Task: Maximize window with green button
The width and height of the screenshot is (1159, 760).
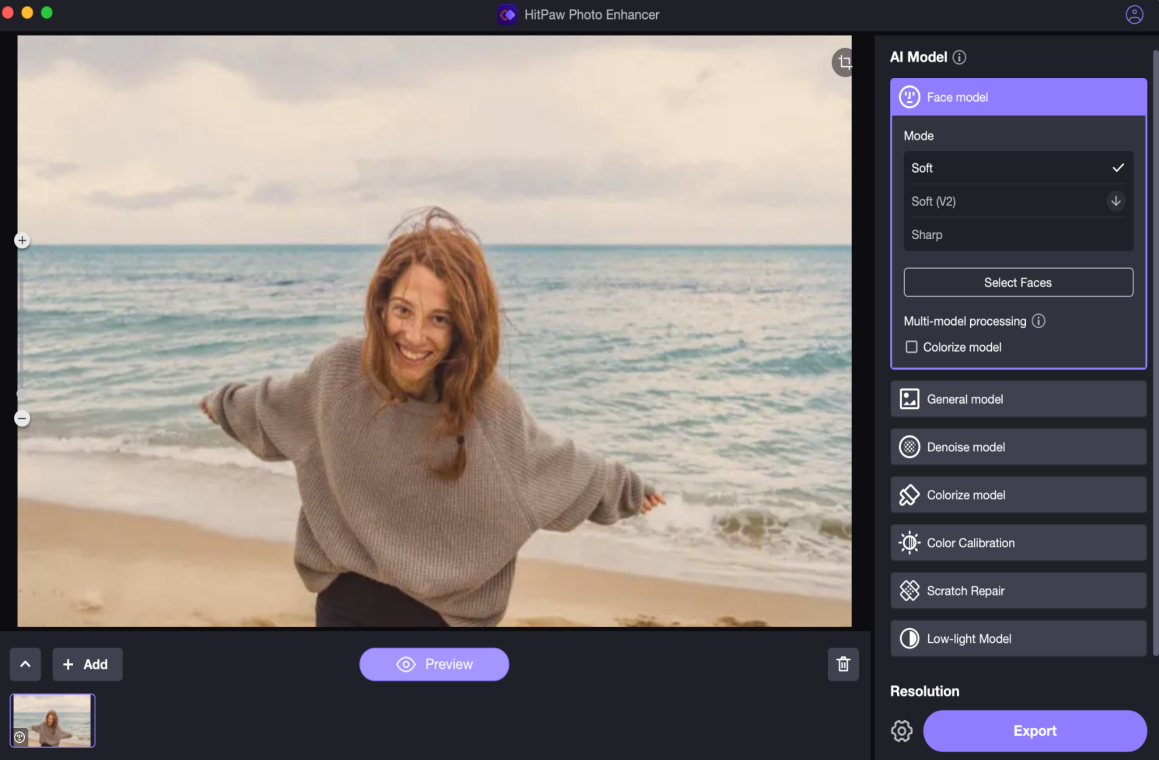Action: (x=47, y=13)
